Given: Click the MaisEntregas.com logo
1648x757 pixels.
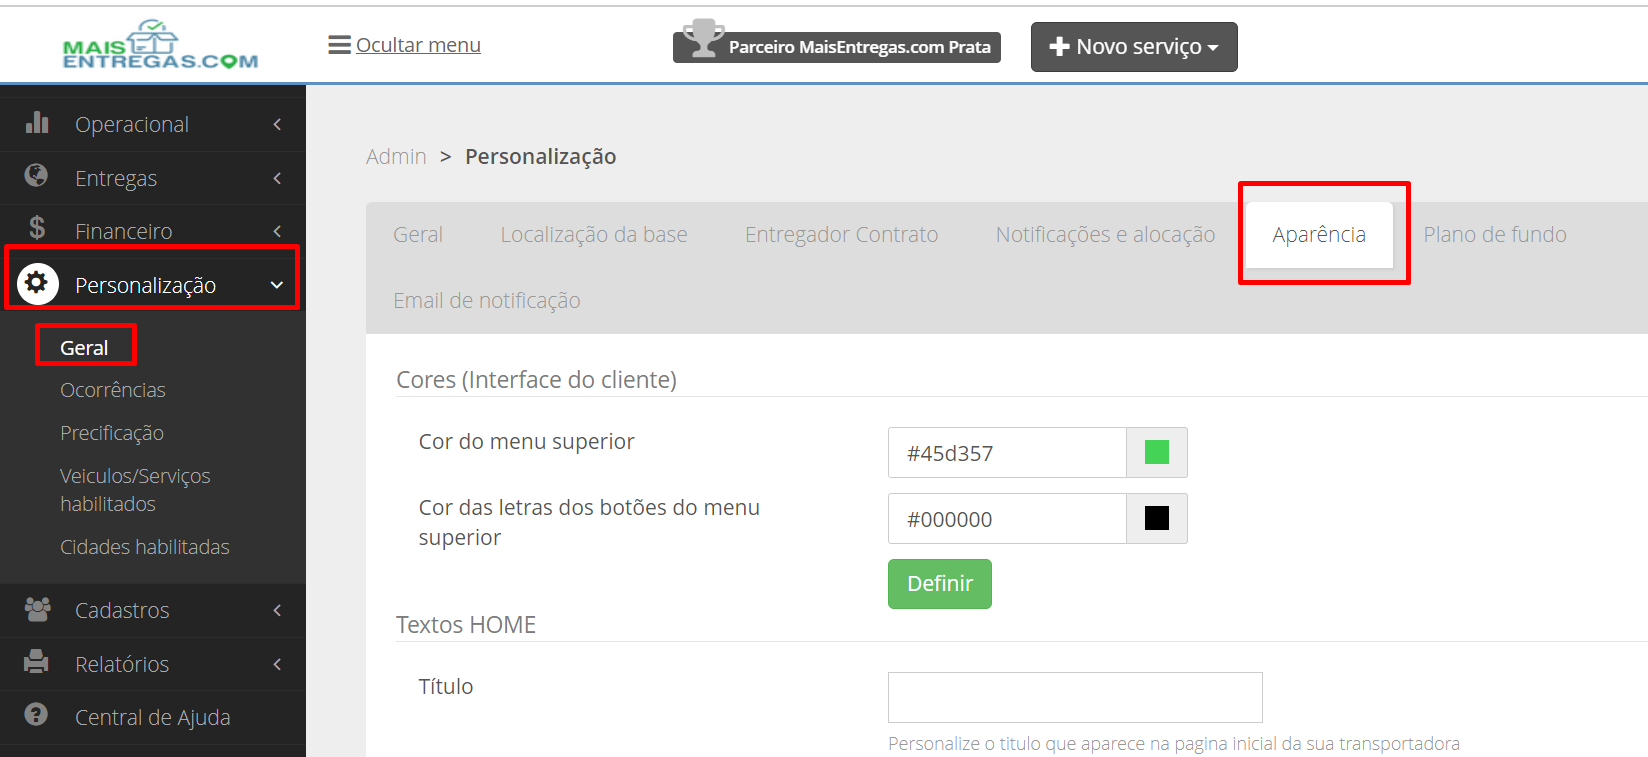Looking at the screenshot, I should 160,45.
